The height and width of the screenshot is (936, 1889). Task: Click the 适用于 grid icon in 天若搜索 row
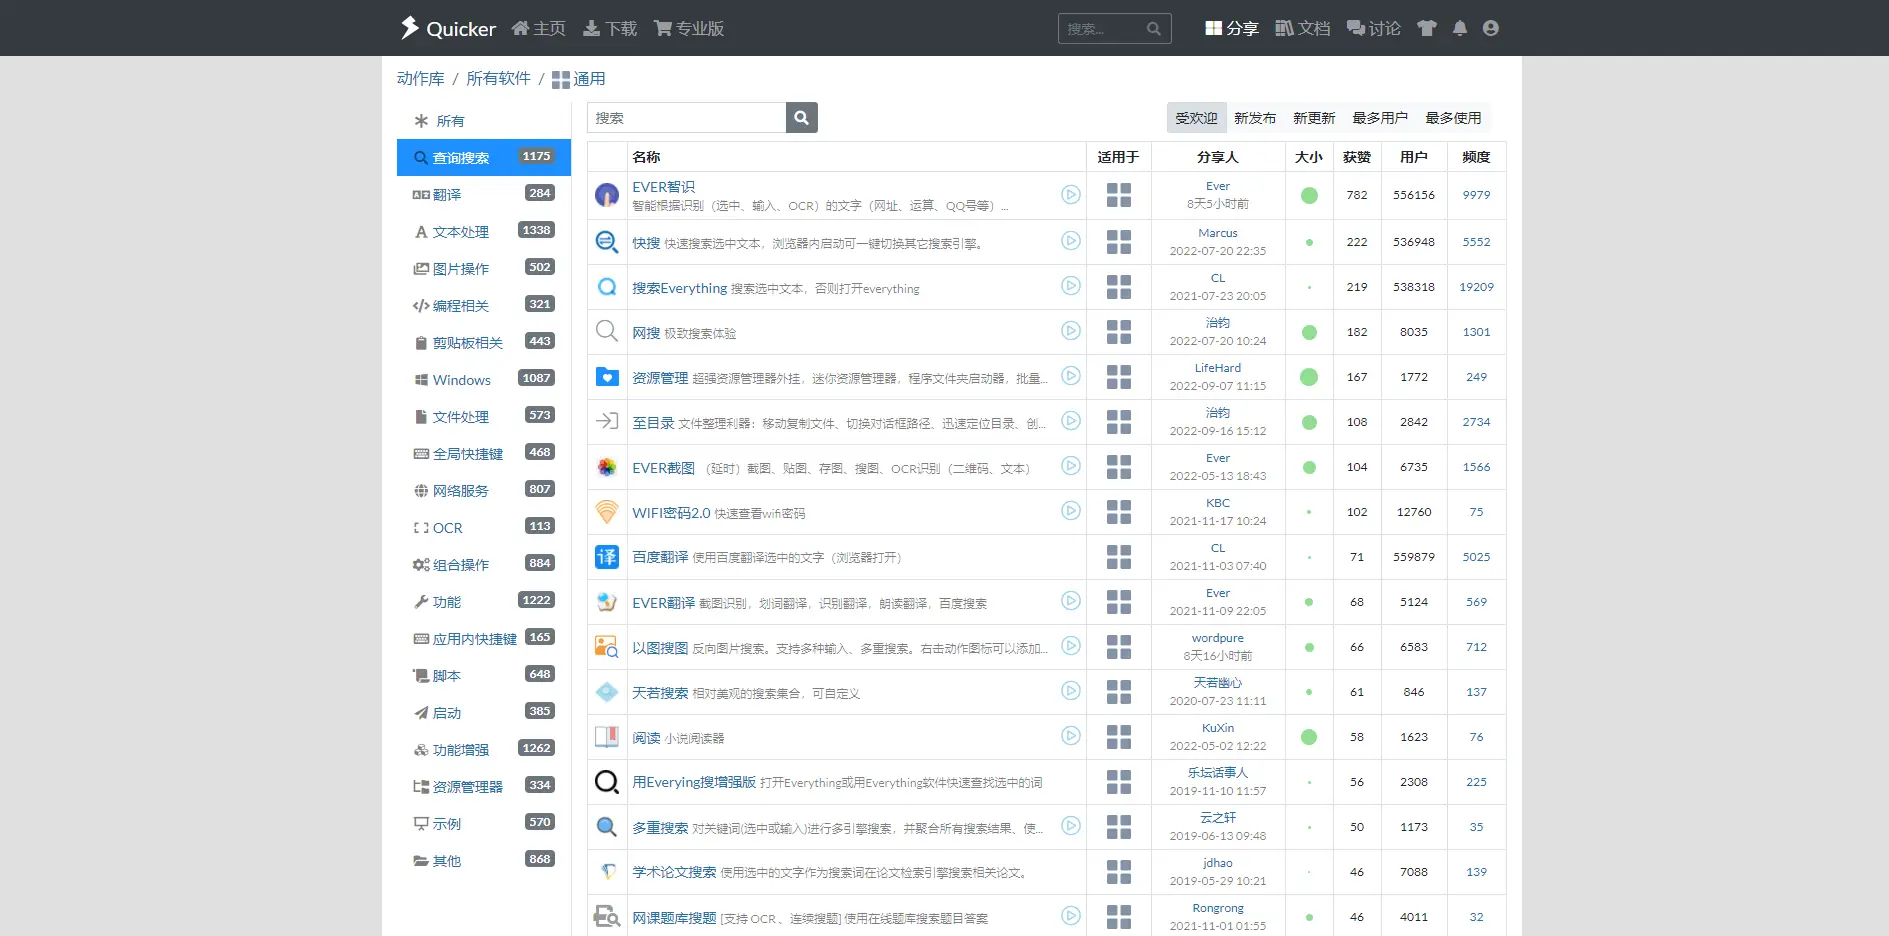(1119, 692)
